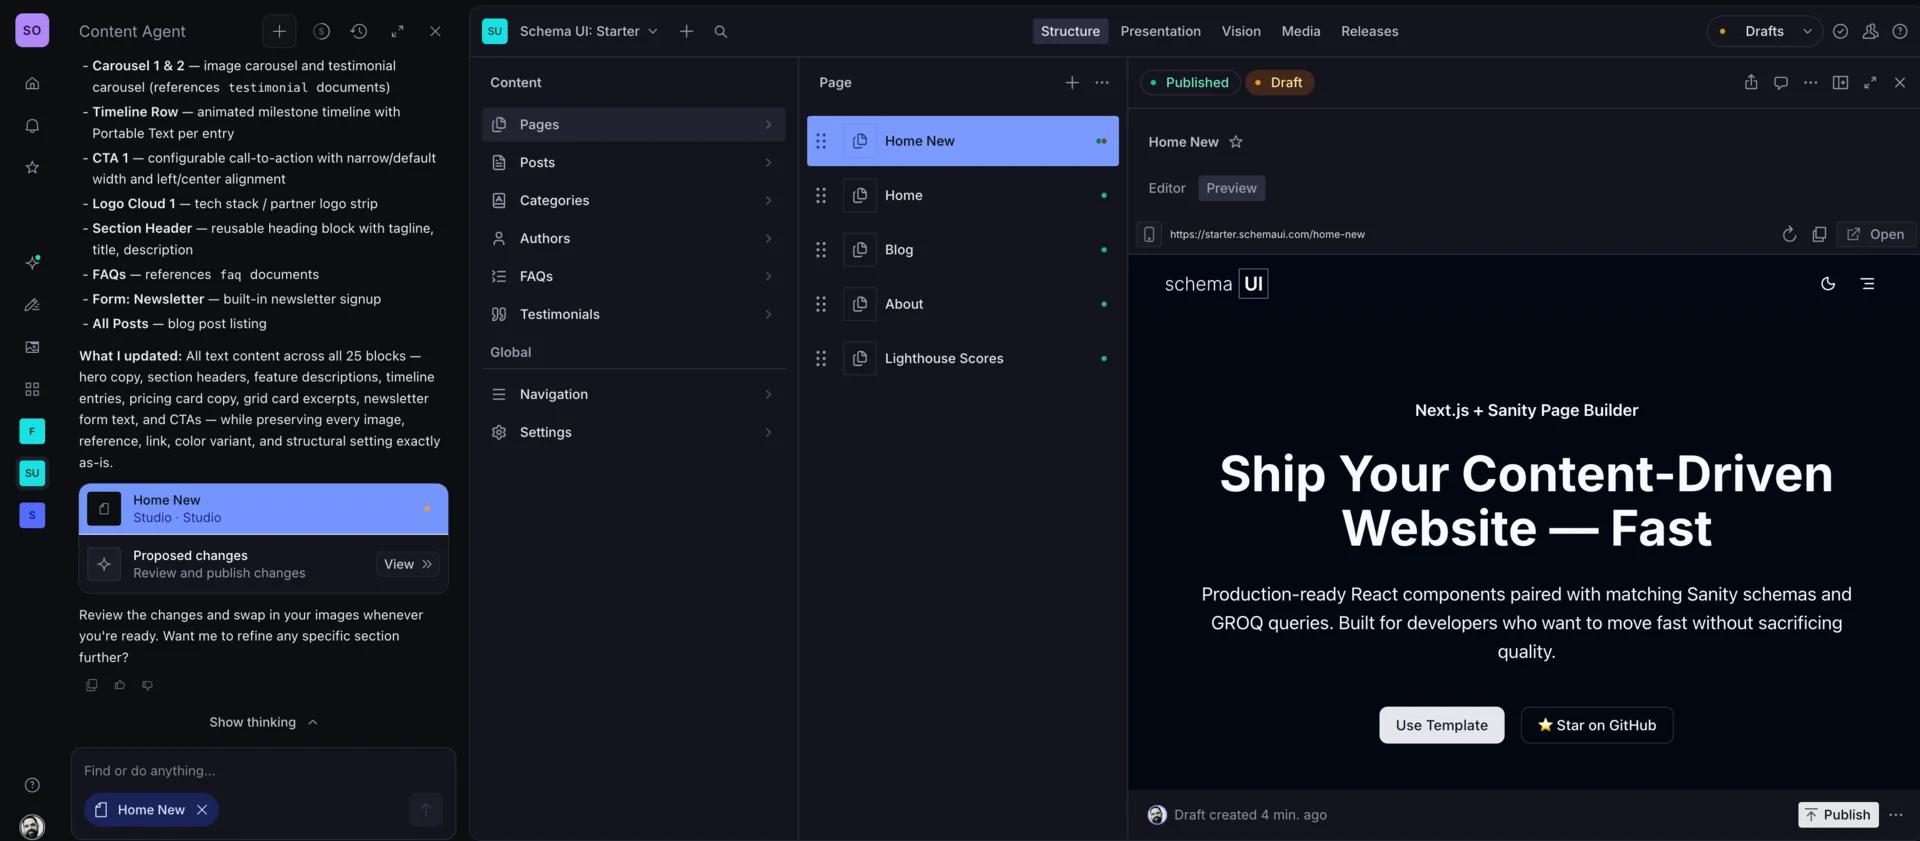Copy the agent response
This screenshot has height=841, width=1920.
(92, 685)
